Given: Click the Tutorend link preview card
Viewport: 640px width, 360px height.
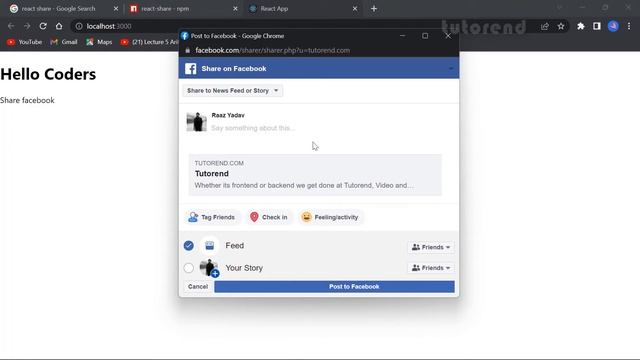Looking at the screenshot, I should coord(315,175).
